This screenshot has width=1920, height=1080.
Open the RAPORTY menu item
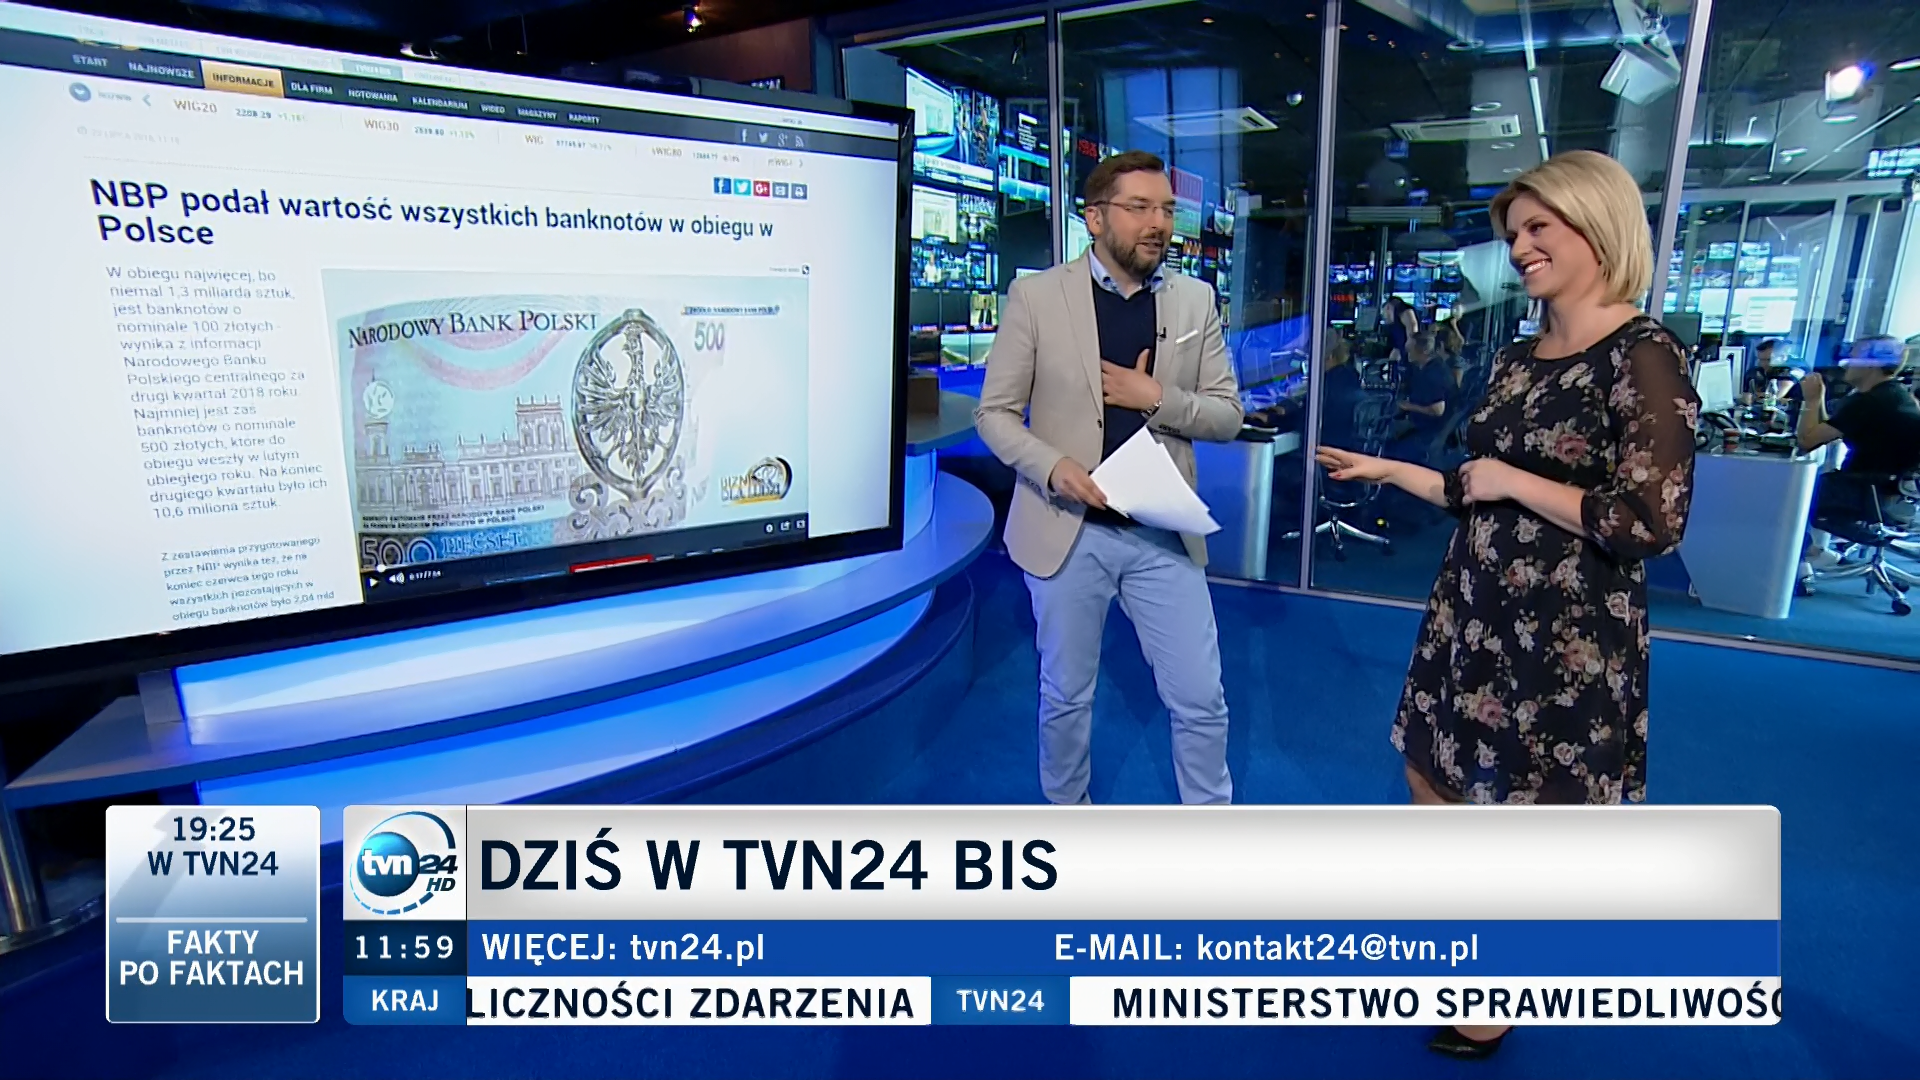[x=584, y=118]
